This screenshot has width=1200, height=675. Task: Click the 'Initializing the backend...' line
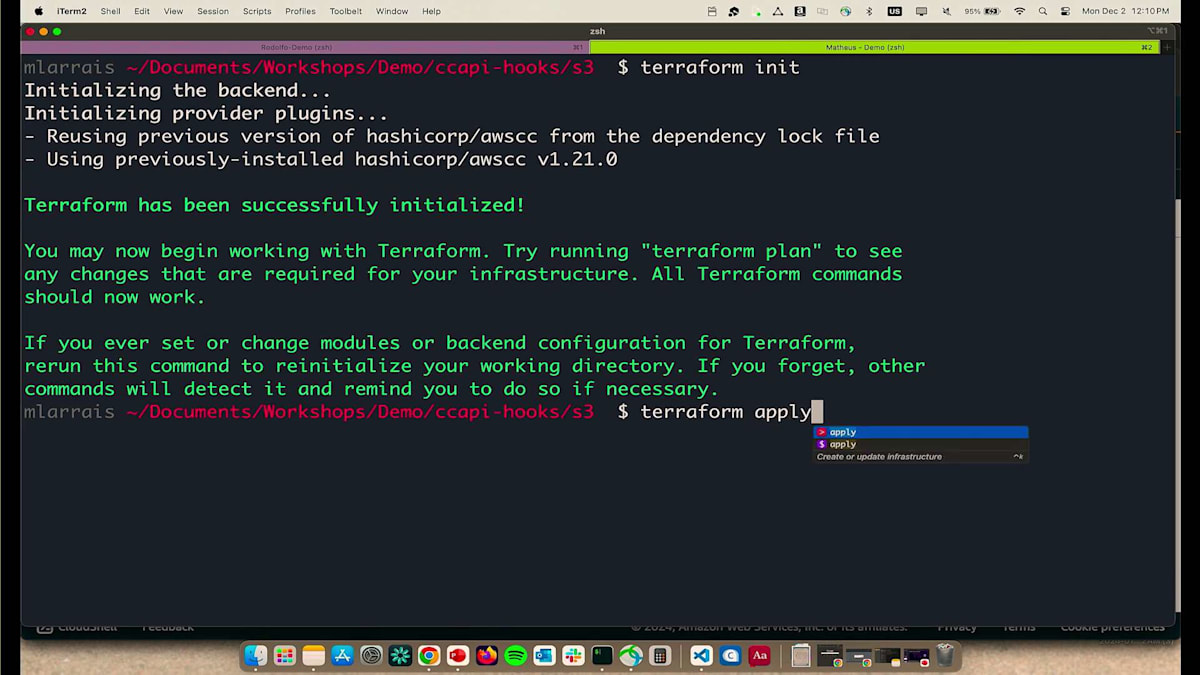point(177,90)
